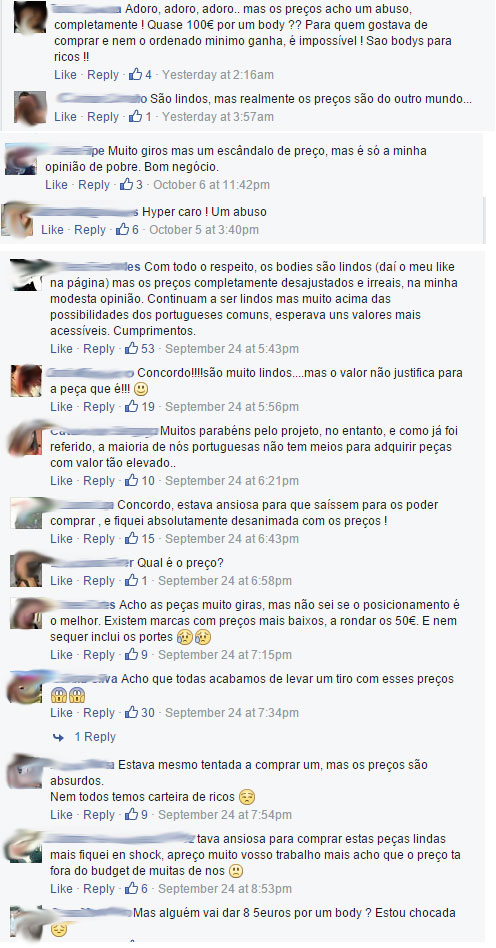Click thumbs-up count on 'Hyper caro' comment

[x=135, y=230]
